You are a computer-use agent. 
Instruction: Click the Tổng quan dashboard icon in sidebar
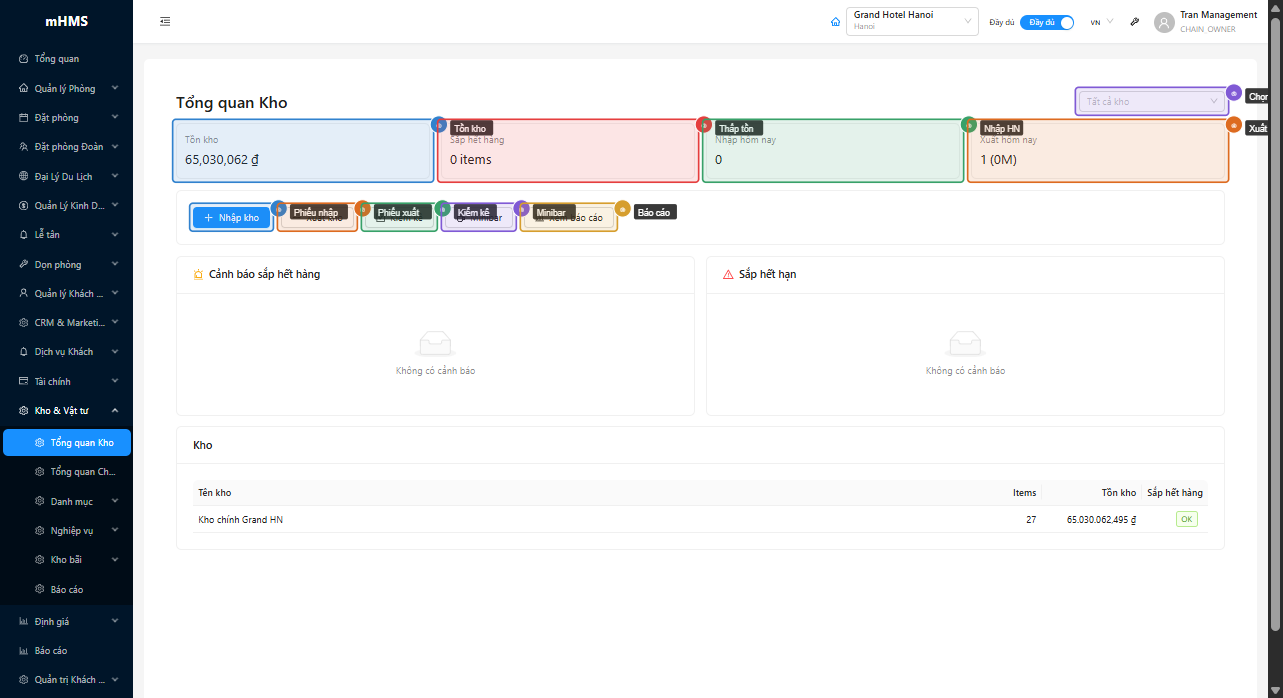(24, 59)
